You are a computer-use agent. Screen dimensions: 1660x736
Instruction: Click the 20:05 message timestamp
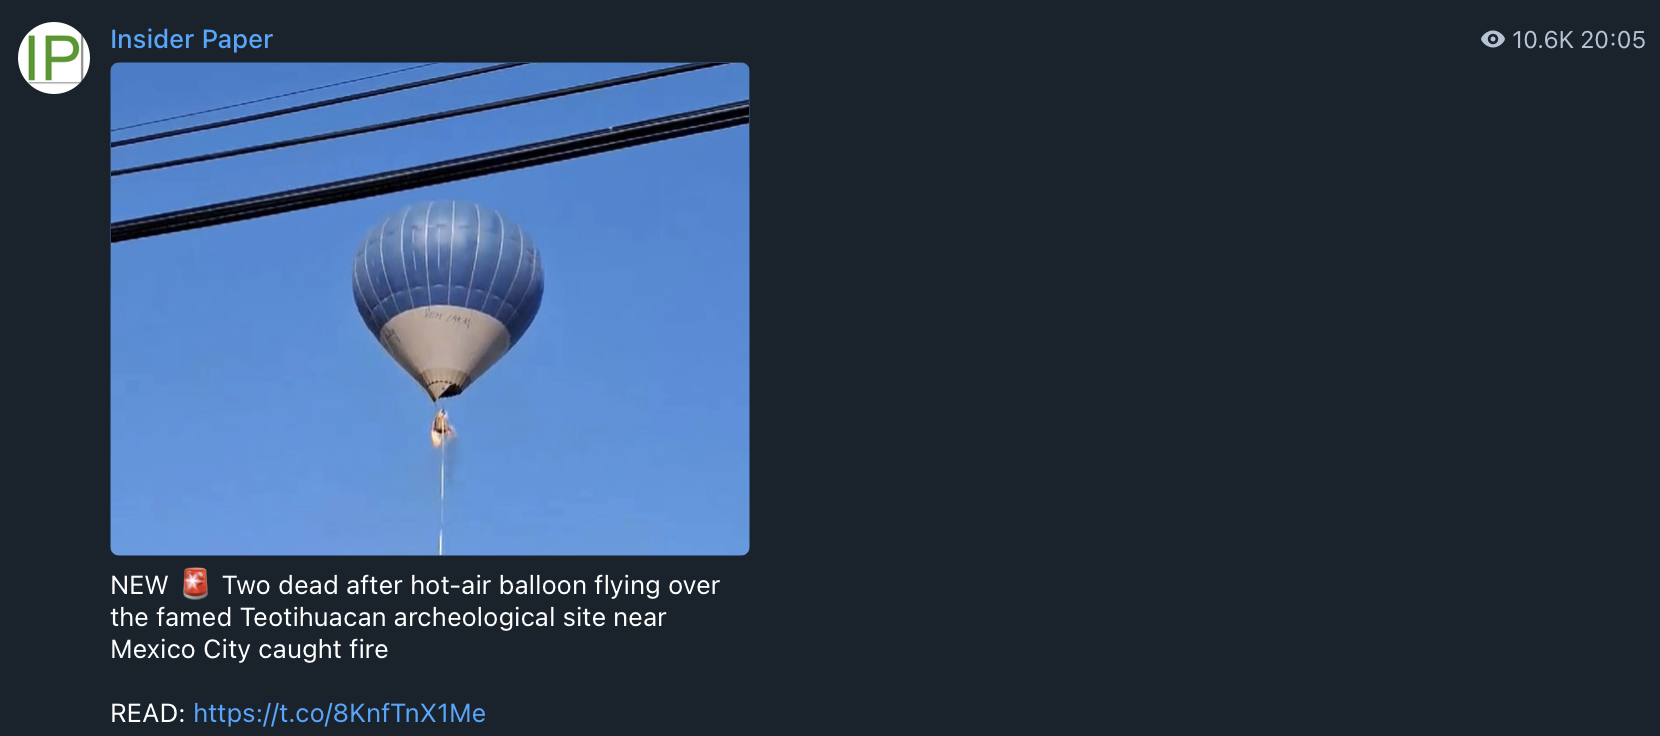1613,40
